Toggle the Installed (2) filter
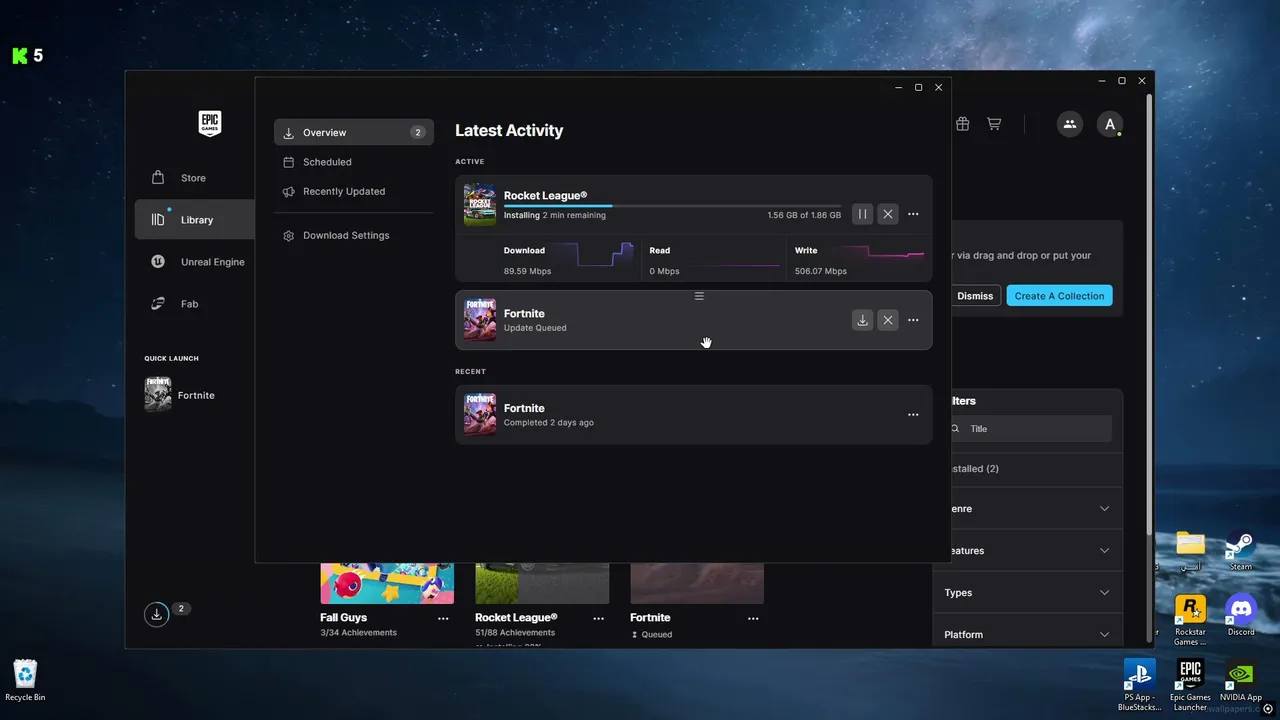The height and width of the screenshot is (720, 1280). point(974,469)
